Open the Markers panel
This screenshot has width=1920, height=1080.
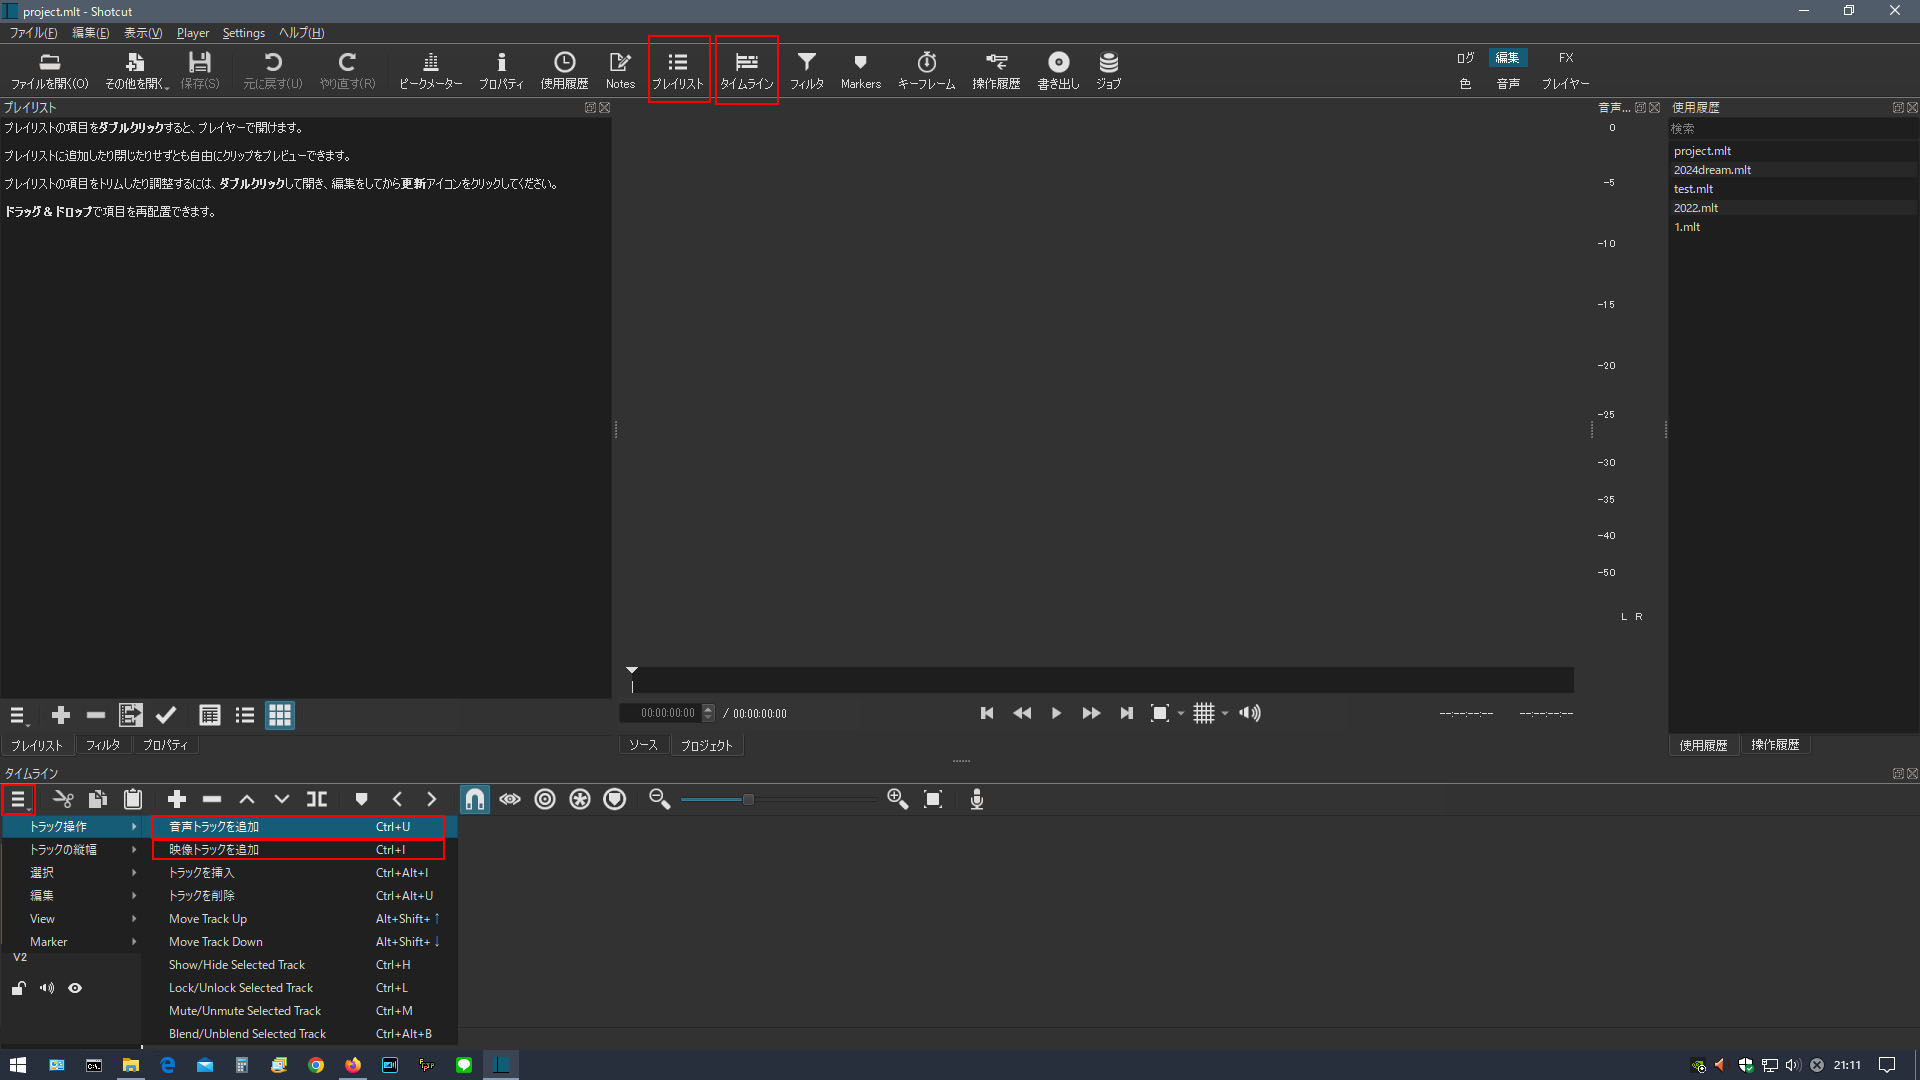pyautogui.click(x=860, y=71)
